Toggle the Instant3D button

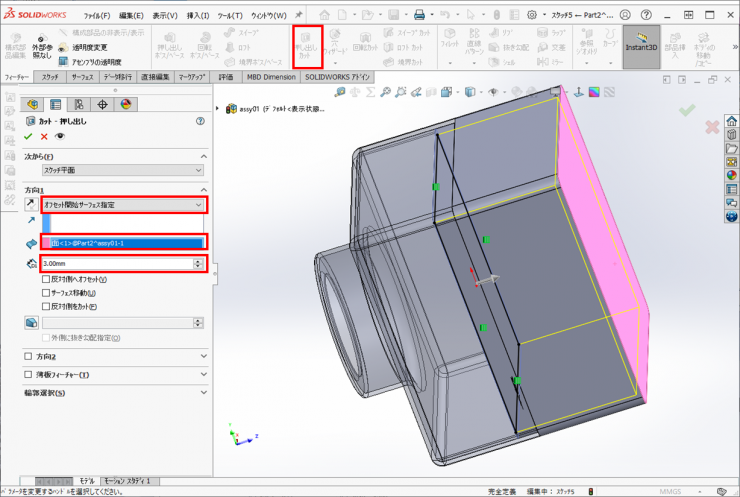coord(641,47)
